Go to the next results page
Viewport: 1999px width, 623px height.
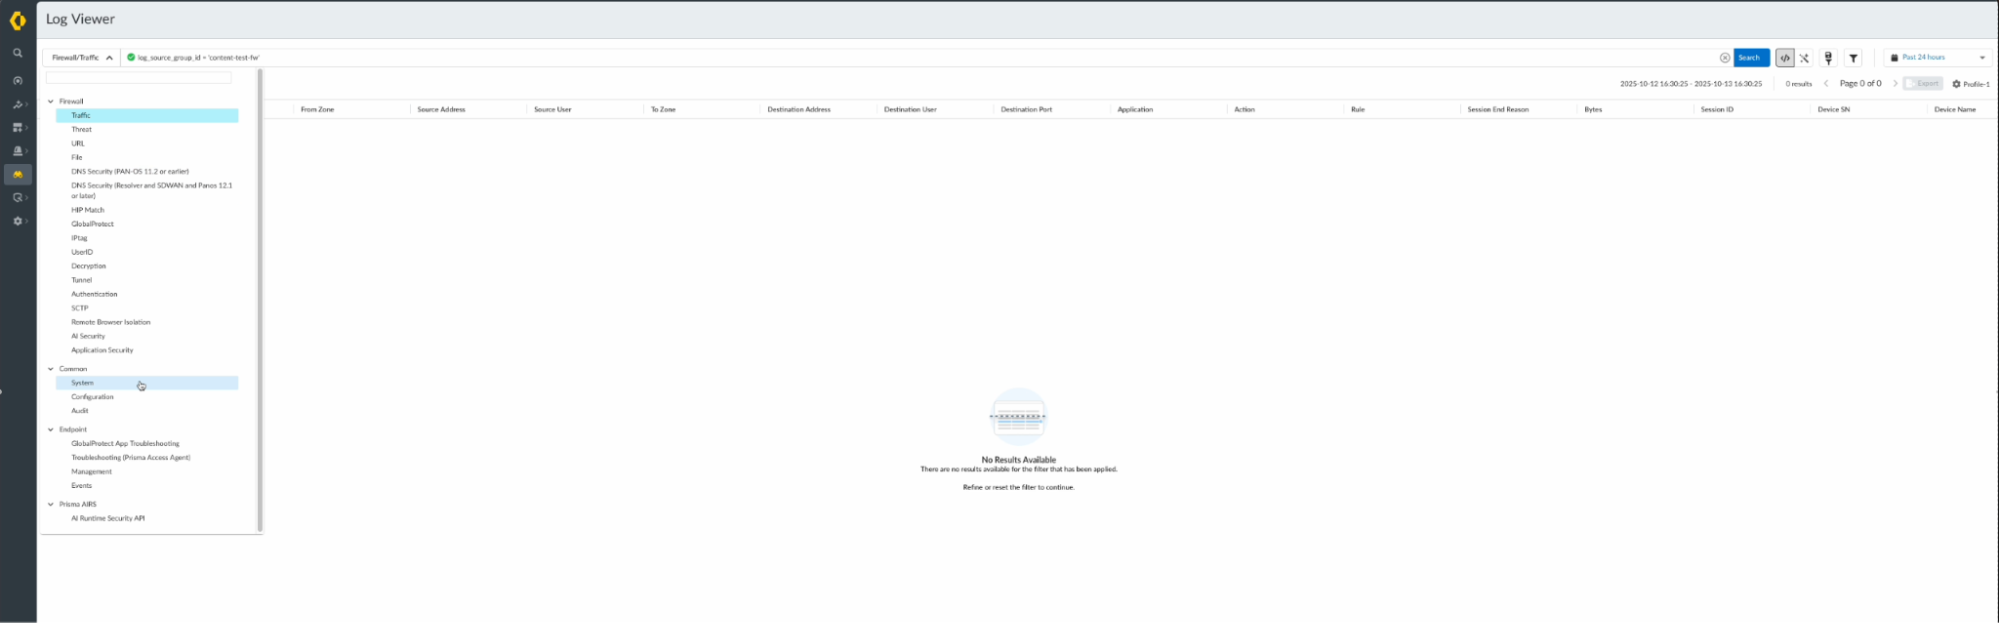1895,84
